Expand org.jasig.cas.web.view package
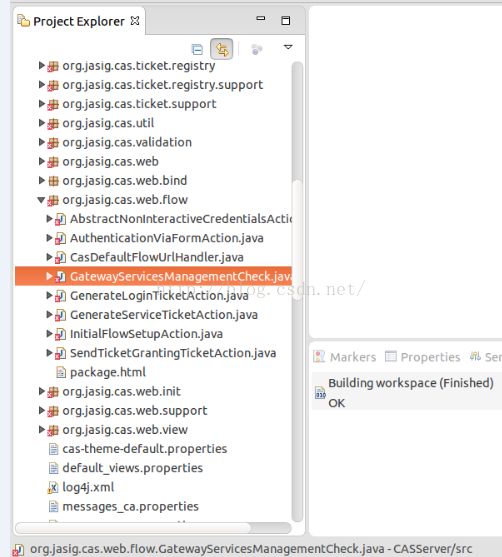Screen dimensions: 502x557 (x=42, y=429)
